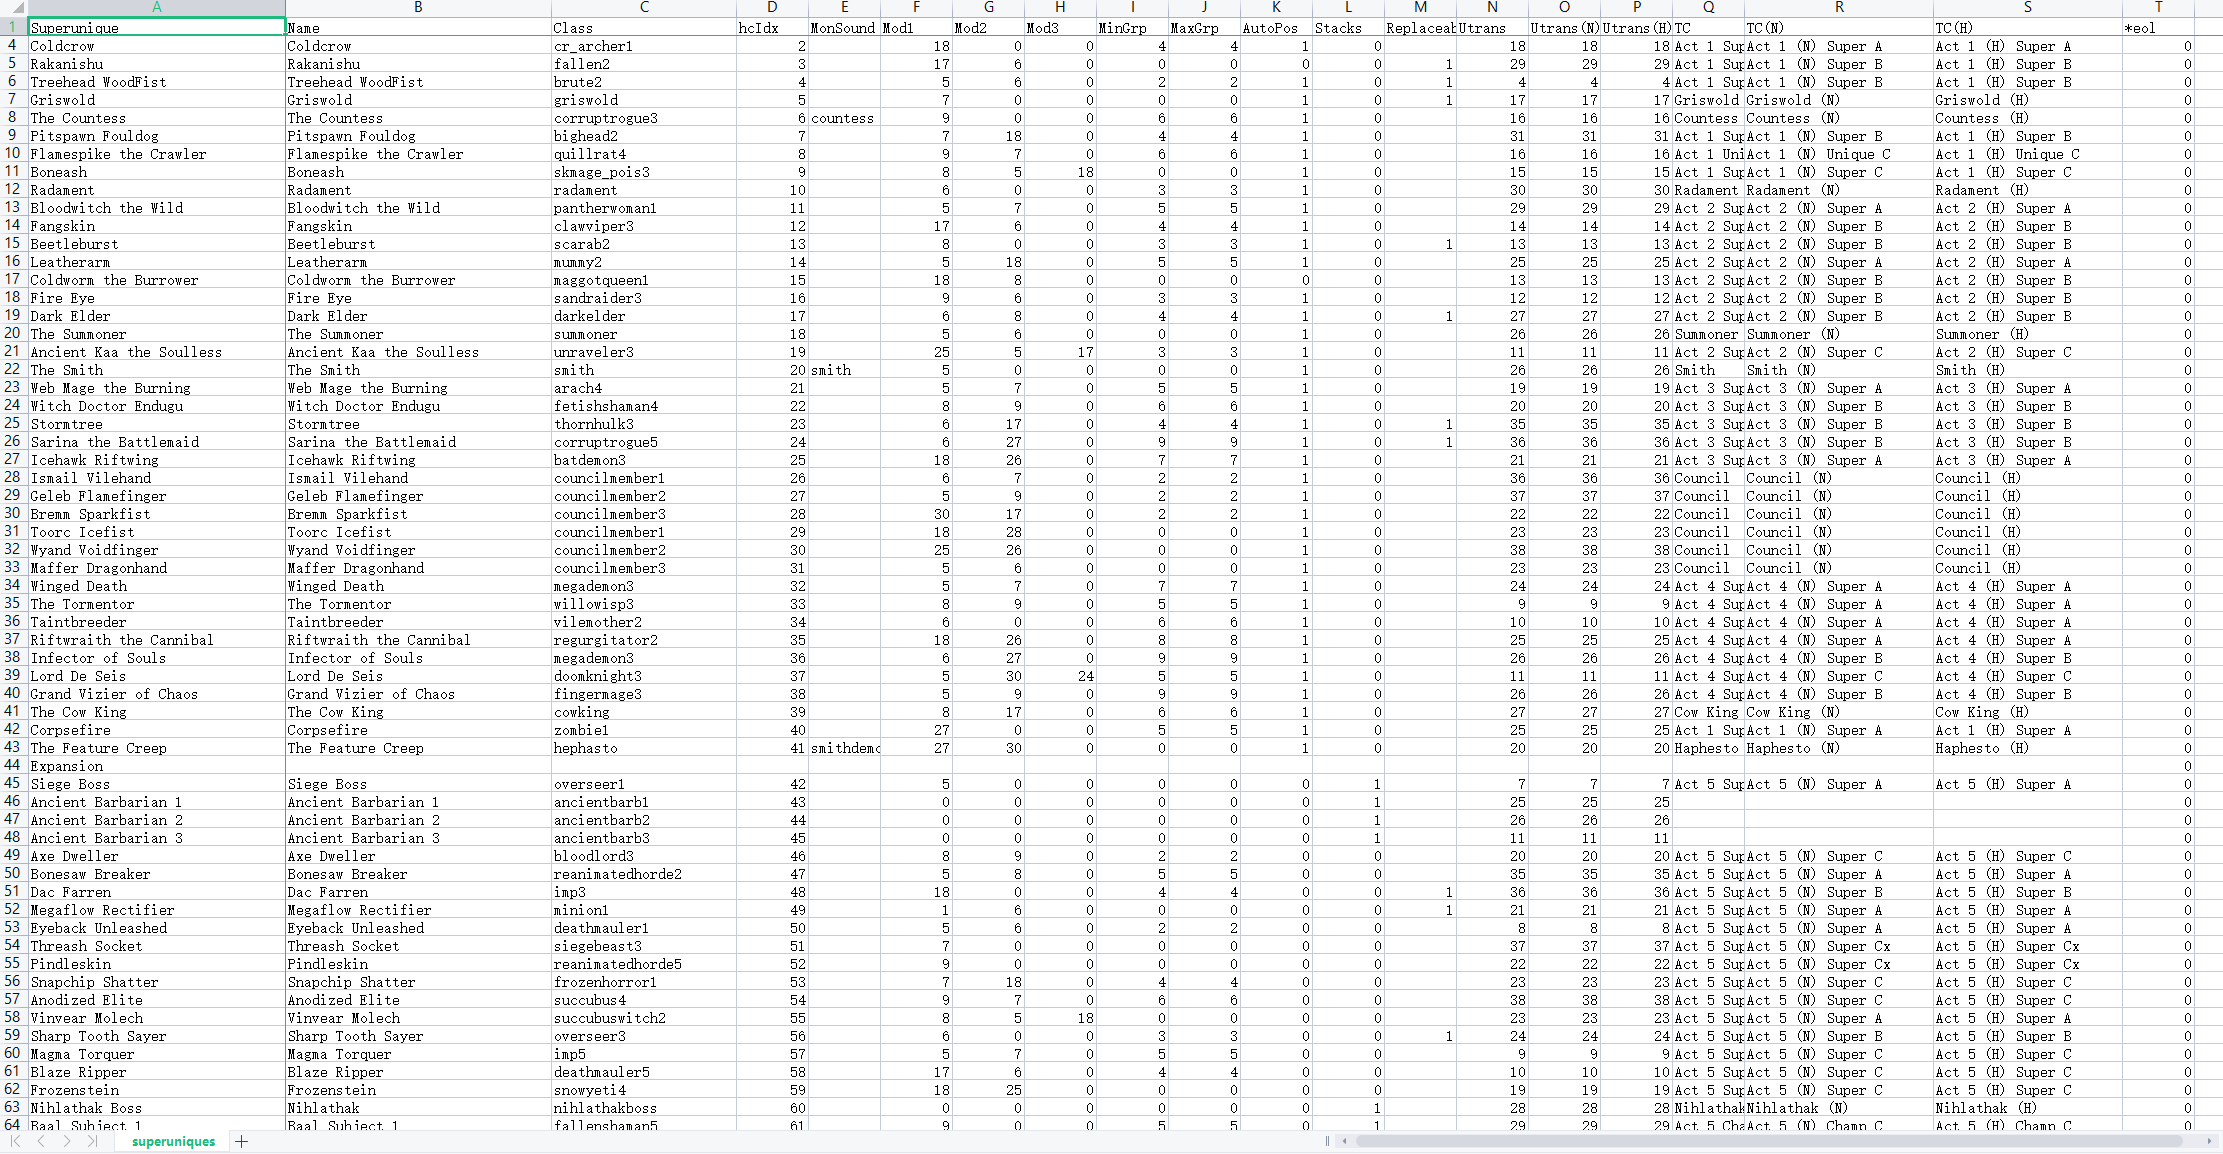
Task: Jump to first sheet using navigation arrow
Action: (16, 1141)
